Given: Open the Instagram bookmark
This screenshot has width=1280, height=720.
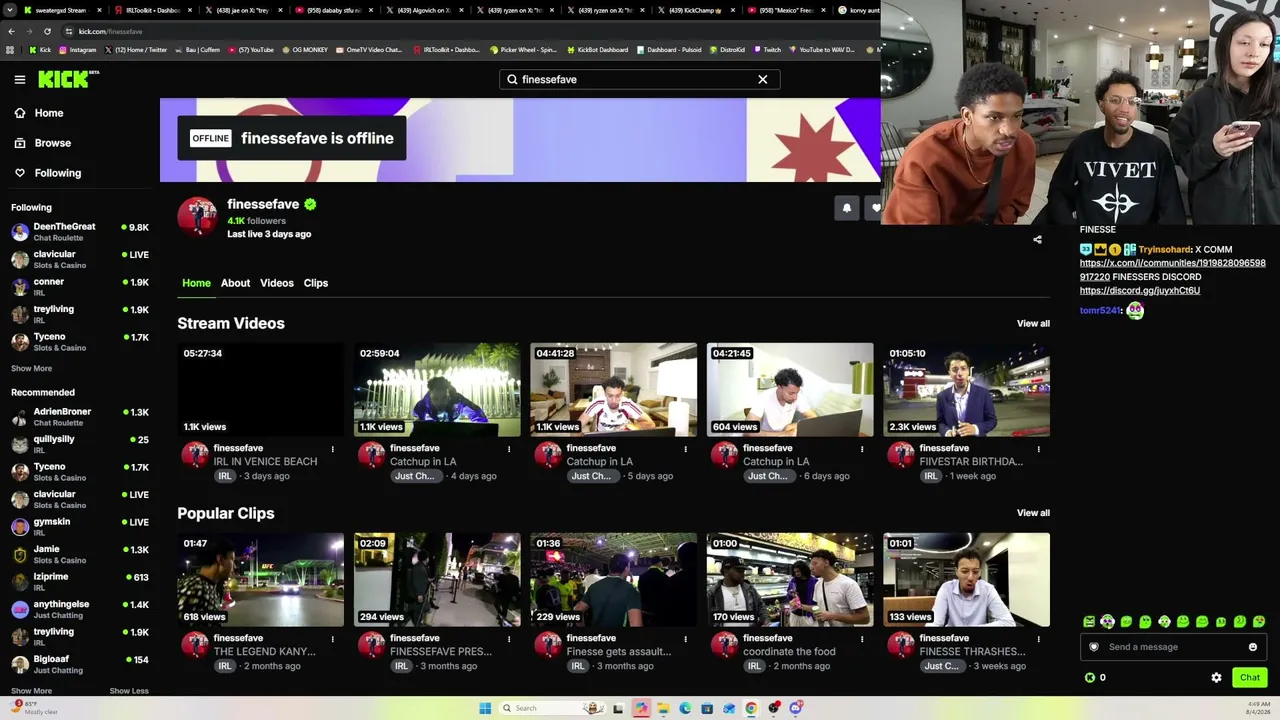Looking at the screenshot, I should (78, 50).
